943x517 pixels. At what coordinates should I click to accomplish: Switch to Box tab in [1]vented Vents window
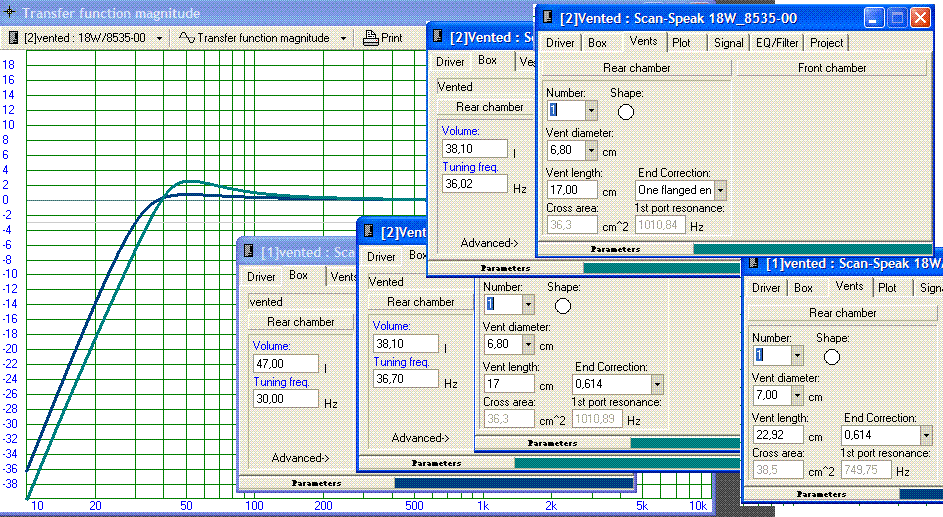point(803,288)
